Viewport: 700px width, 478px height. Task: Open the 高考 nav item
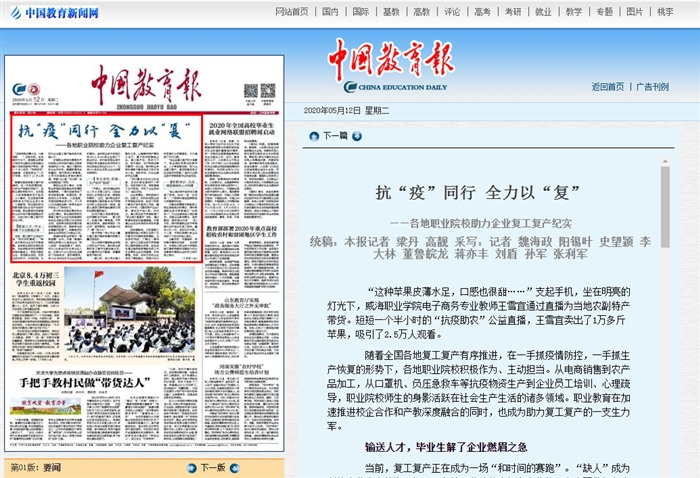[x=482, y=12]
